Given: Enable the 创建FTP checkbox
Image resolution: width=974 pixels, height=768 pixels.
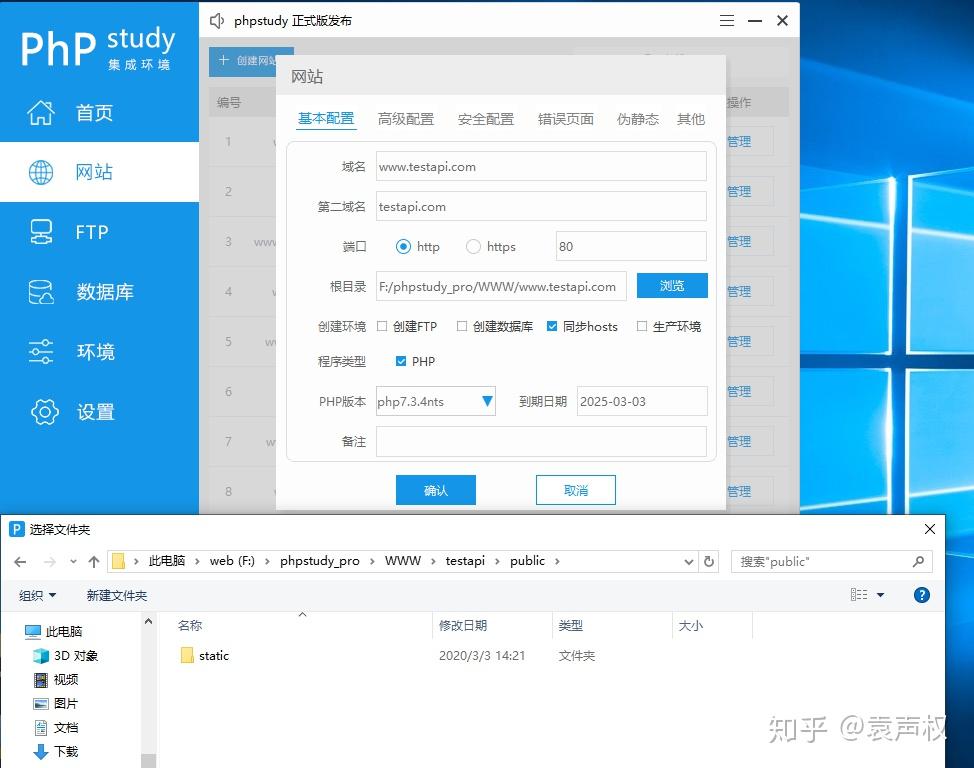Looking at the screenshot, I should pyautogui.click(x=381, y=325).
